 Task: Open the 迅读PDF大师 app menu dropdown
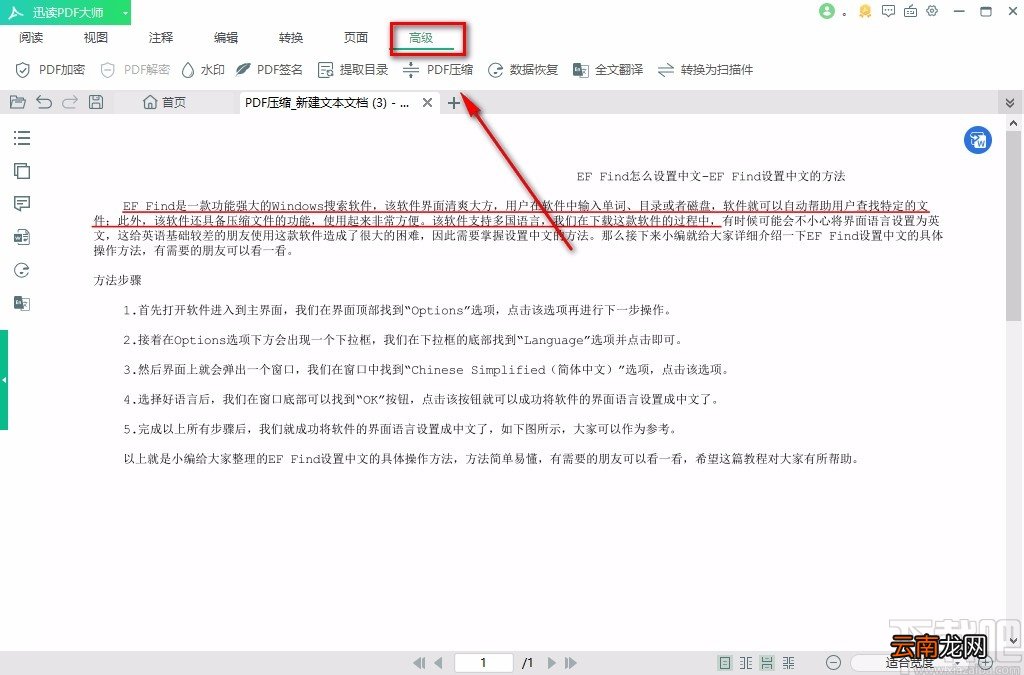click(125, 12)
